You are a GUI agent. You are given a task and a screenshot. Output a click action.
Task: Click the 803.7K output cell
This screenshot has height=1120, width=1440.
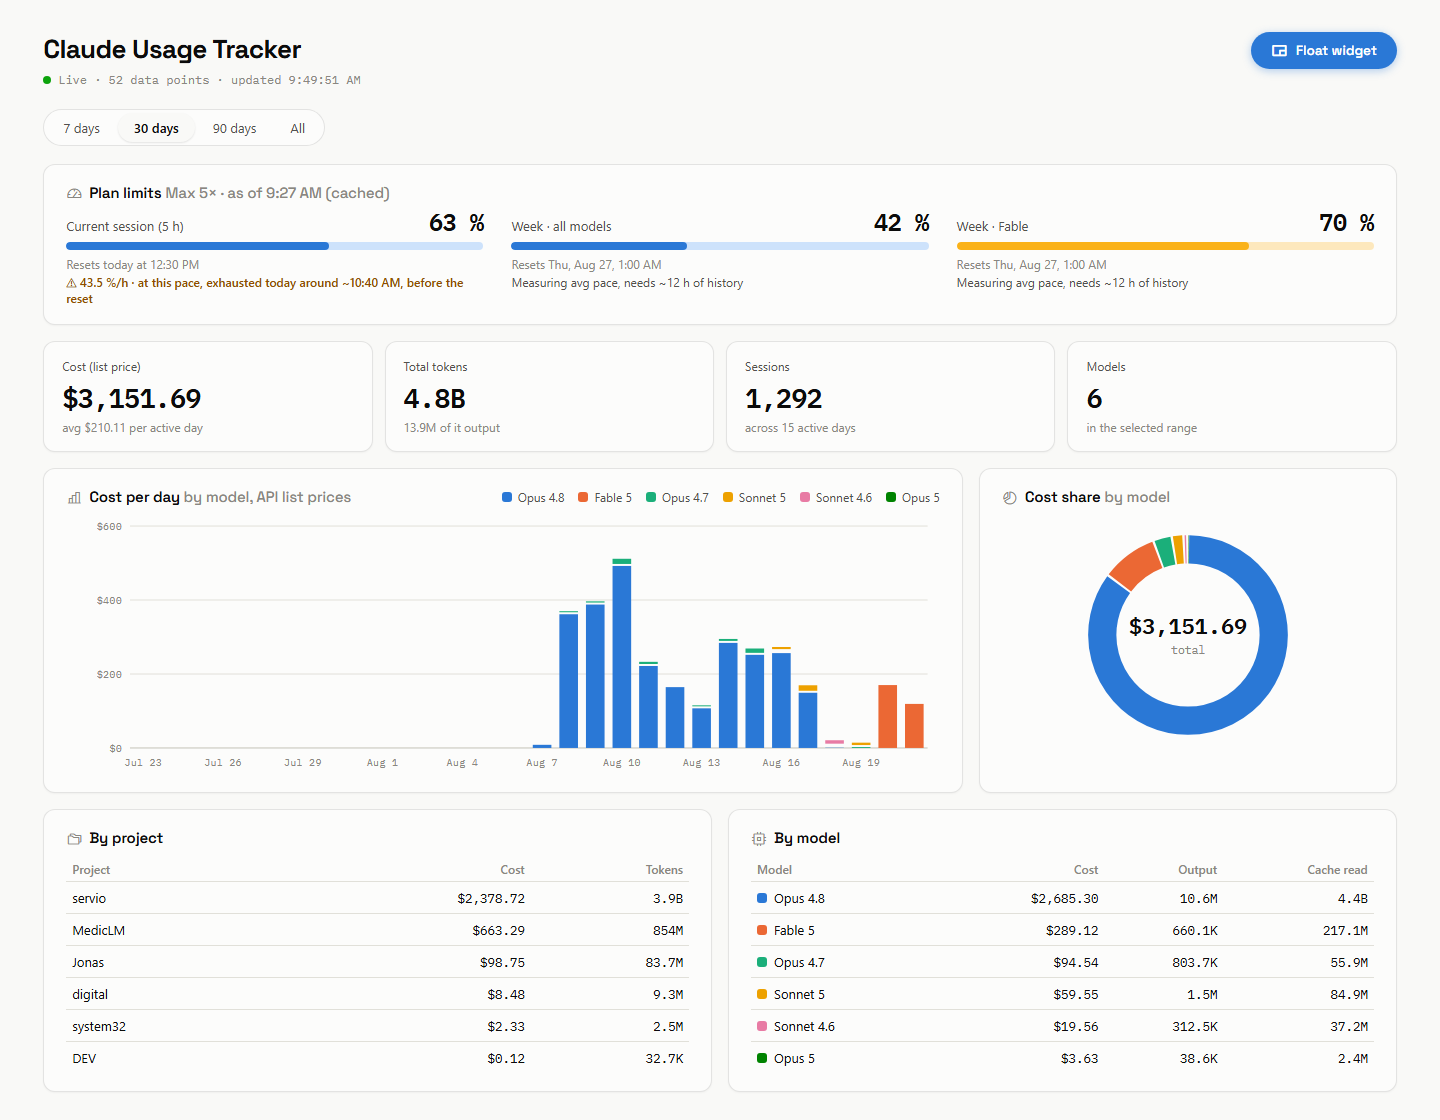tap(1195, 963)
